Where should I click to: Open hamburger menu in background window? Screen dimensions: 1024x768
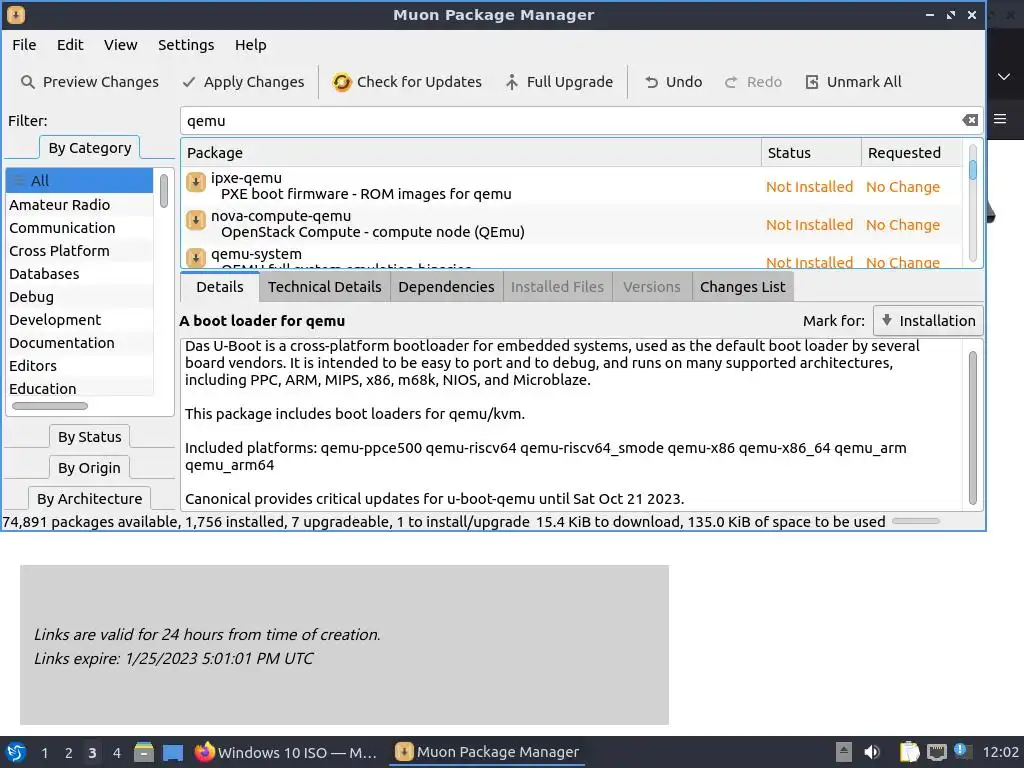coord(1000,119)
